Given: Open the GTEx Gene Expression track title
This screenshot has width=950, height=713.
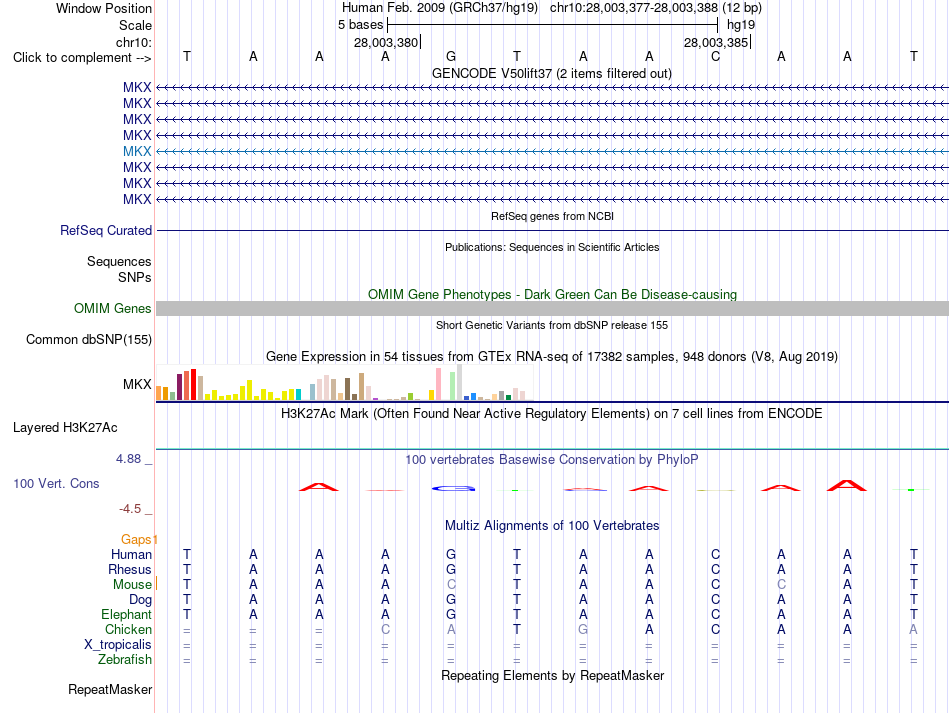Looking at the screenshot, I should [x=552, y=356].
